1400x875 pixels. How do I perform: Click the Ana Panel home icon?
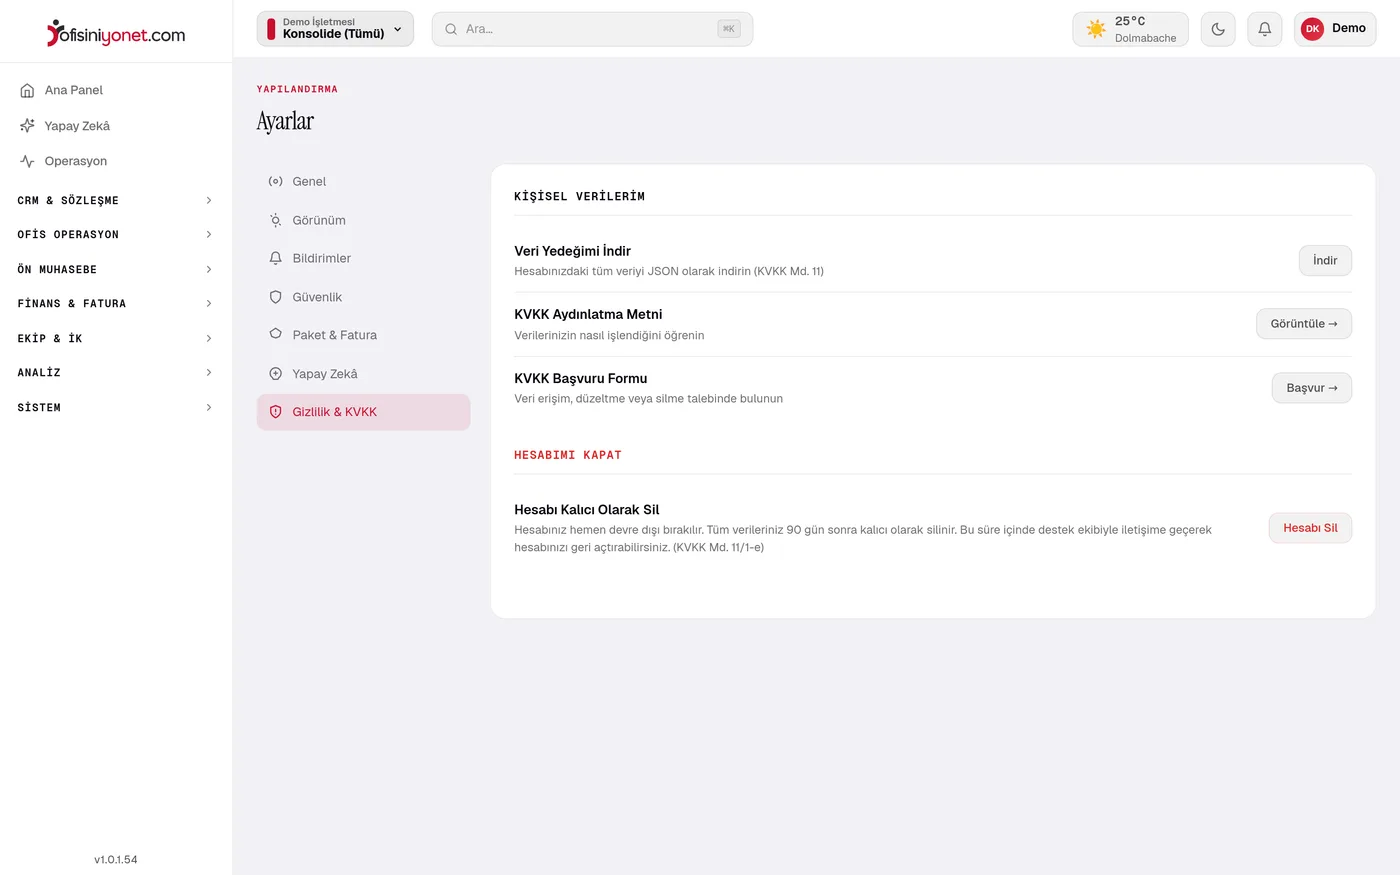pos(27,90)
